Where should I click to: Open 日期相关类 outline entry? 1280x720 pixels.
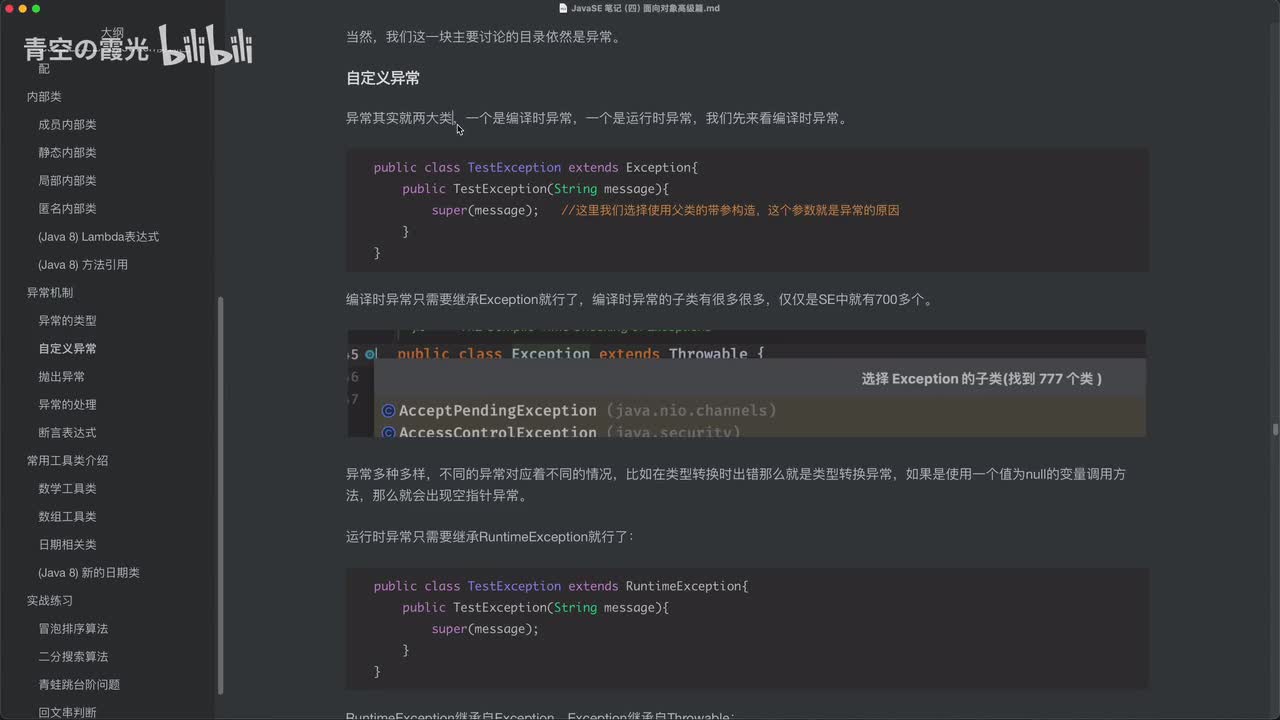67,545
